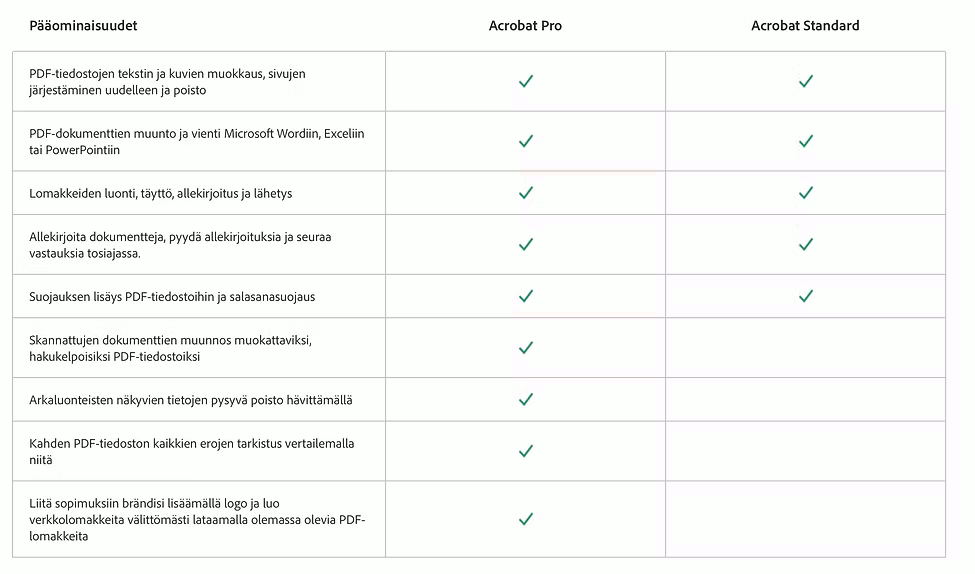Click Acrobat Pro checkmark for Arkaluonteisten tietojen row
Image resolution: width=975 pixels, height=574 pixels.
525,399
